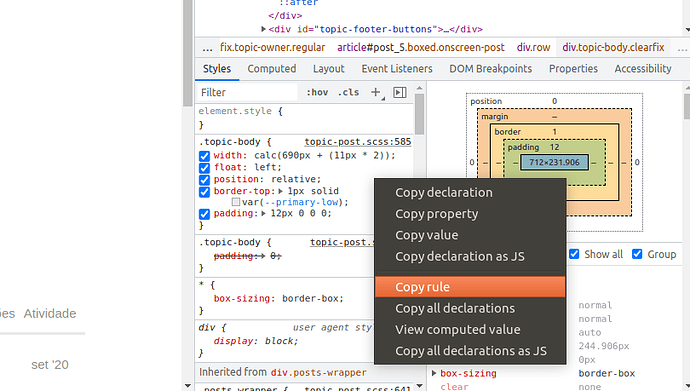Disable the float: left checkbox

(x=204, y=168)
